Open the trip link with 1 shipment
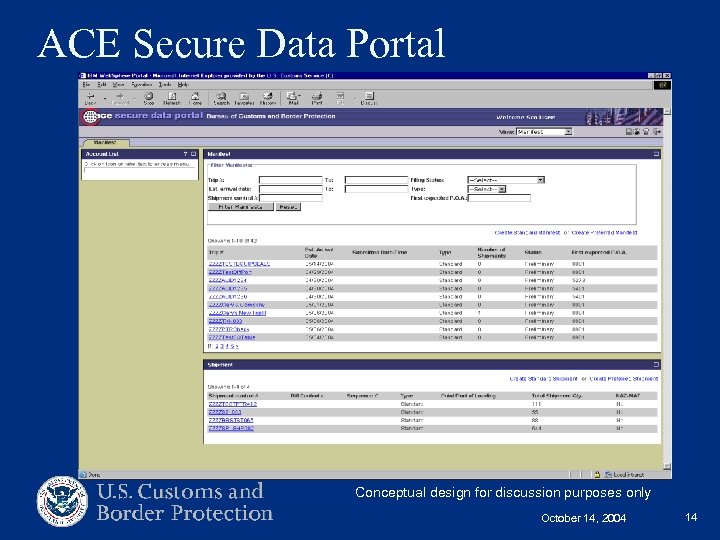Viewport: 720px width, 540px height. tap(237, 313)
